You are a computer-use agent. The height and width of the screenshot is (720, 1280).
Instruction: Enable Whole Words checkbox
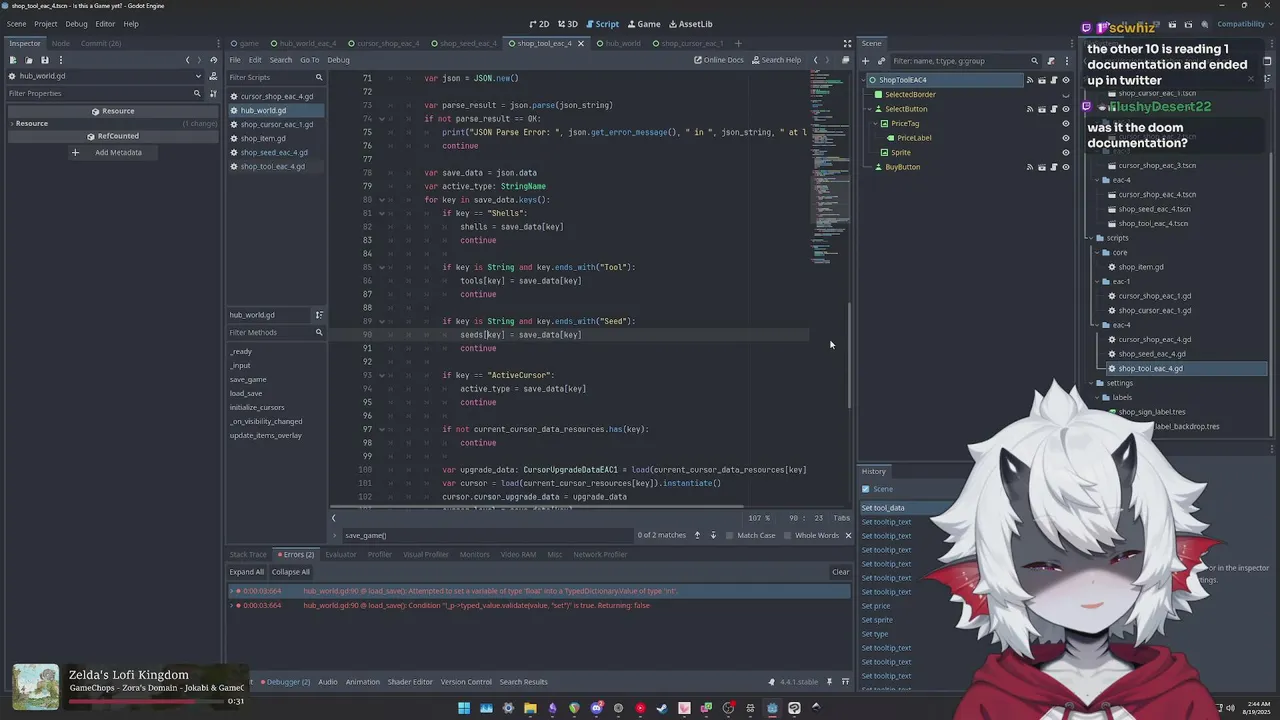tap(788, 535)
